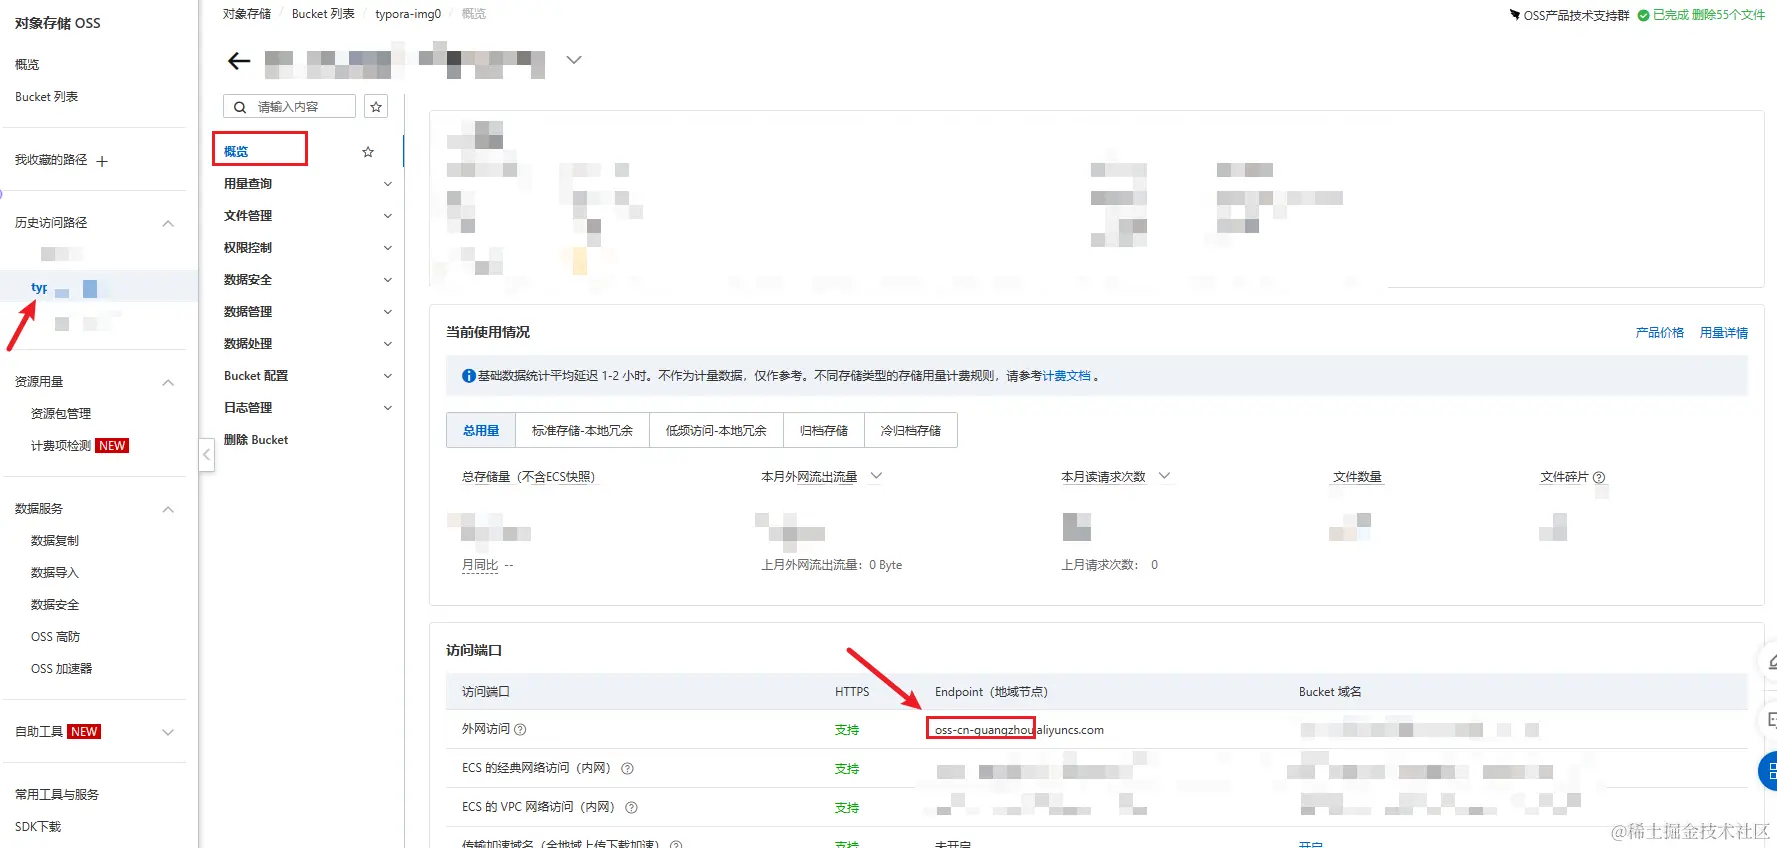Collapse the sidebar with the side handle
The width and height of the screenshot is (1777, 848).
tap(206, 455)
